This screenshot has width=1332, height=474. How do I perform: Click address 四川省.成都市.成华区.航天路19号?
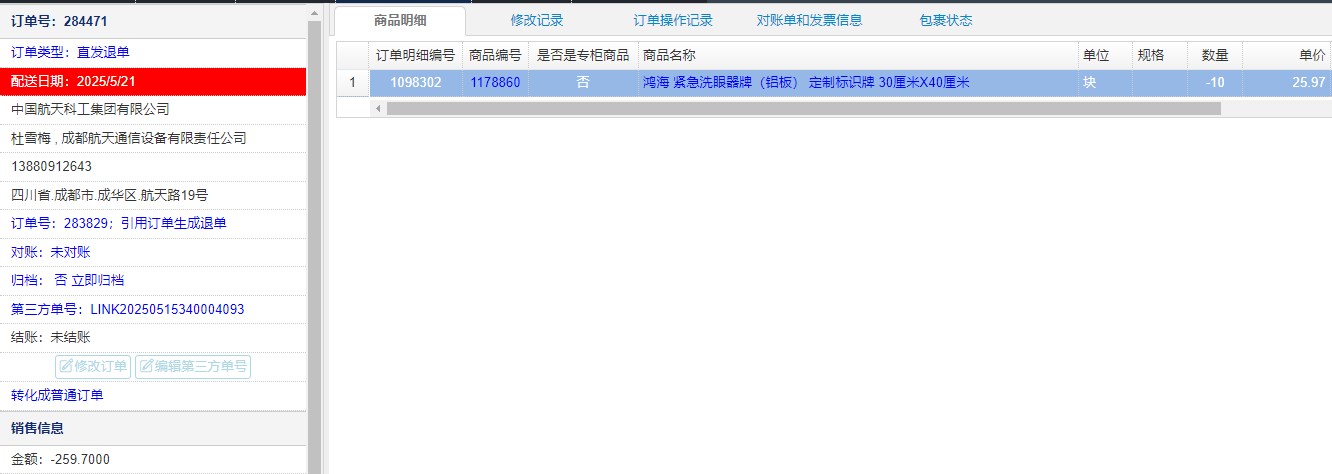[109, 195]
